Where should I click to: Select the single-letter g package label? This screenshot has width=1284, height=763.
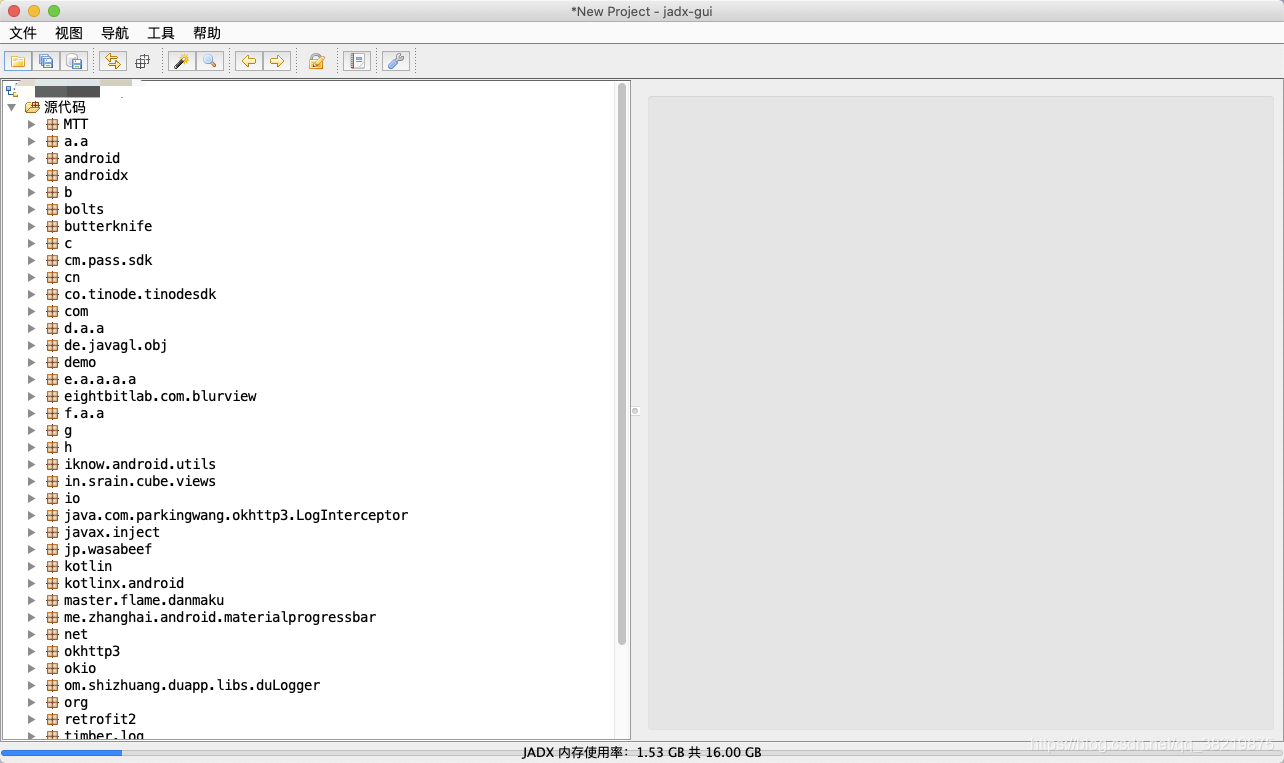[68, 430]
